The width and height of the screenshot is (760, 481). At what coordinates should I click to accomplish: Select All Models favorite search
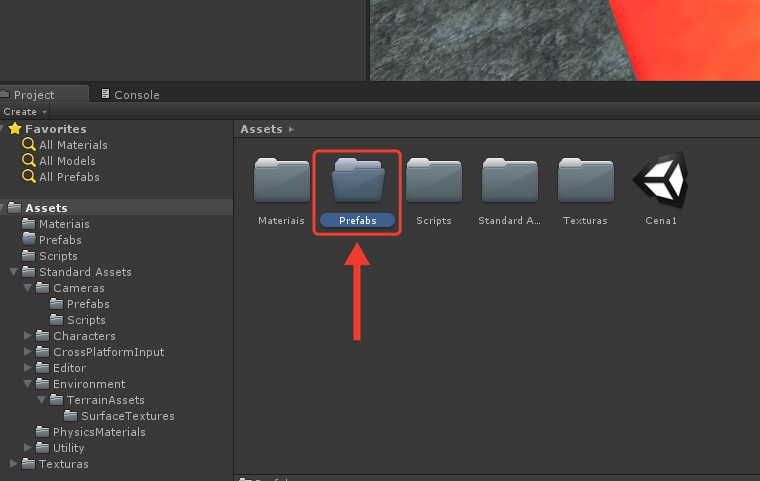tap(67, 160)
